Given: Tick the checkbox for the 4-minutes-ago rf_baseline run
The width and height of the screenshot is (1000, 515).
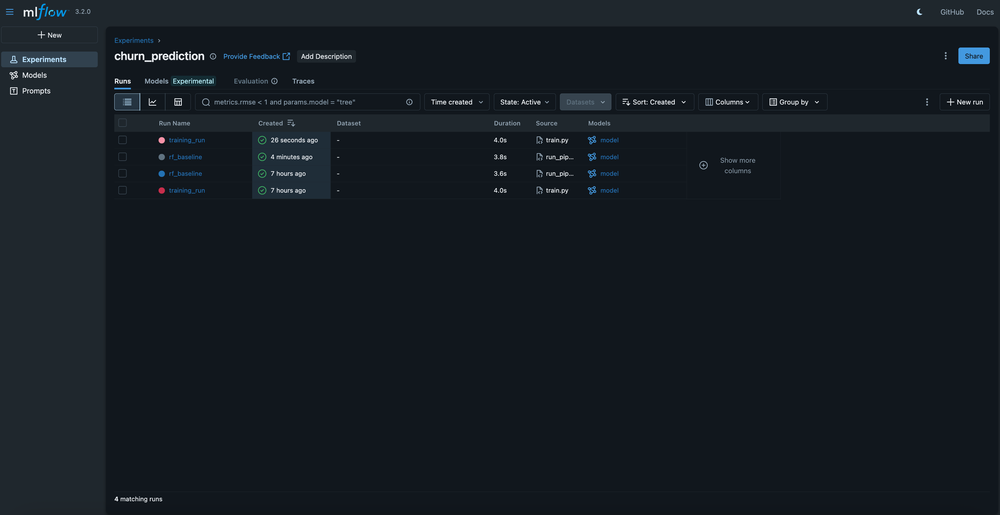Looking at the screenshot, I should click(123, 157).
